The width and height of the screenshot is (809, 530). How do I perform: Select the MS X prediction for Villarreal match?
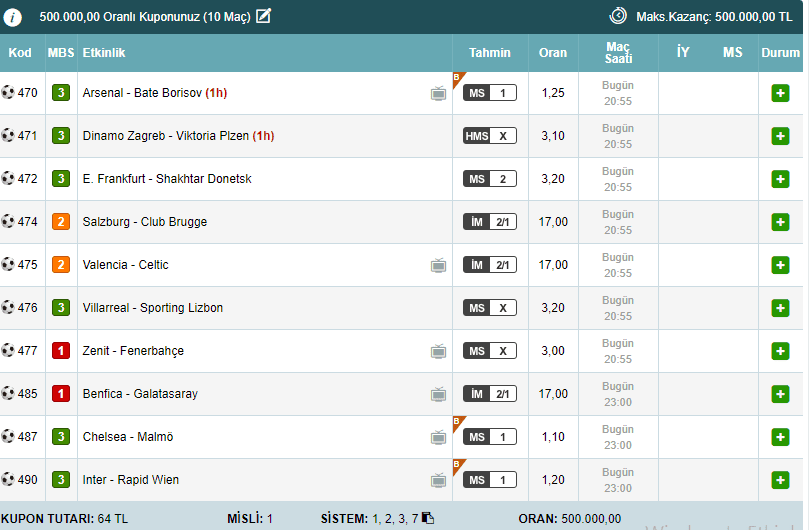pyautogui.click(x=490, y=308)
